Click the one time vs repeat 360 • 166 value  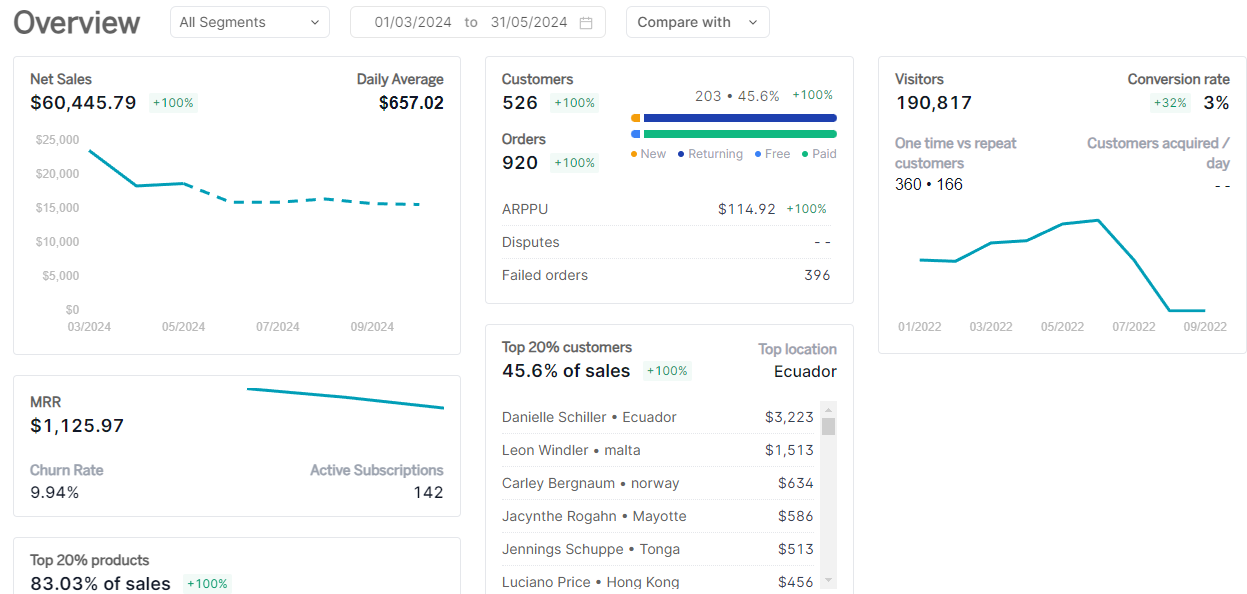929,184
